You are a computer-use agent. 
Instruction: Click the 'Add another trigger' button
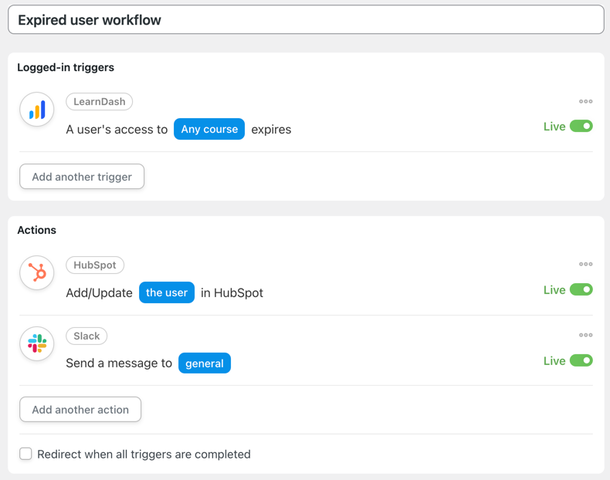82,177
